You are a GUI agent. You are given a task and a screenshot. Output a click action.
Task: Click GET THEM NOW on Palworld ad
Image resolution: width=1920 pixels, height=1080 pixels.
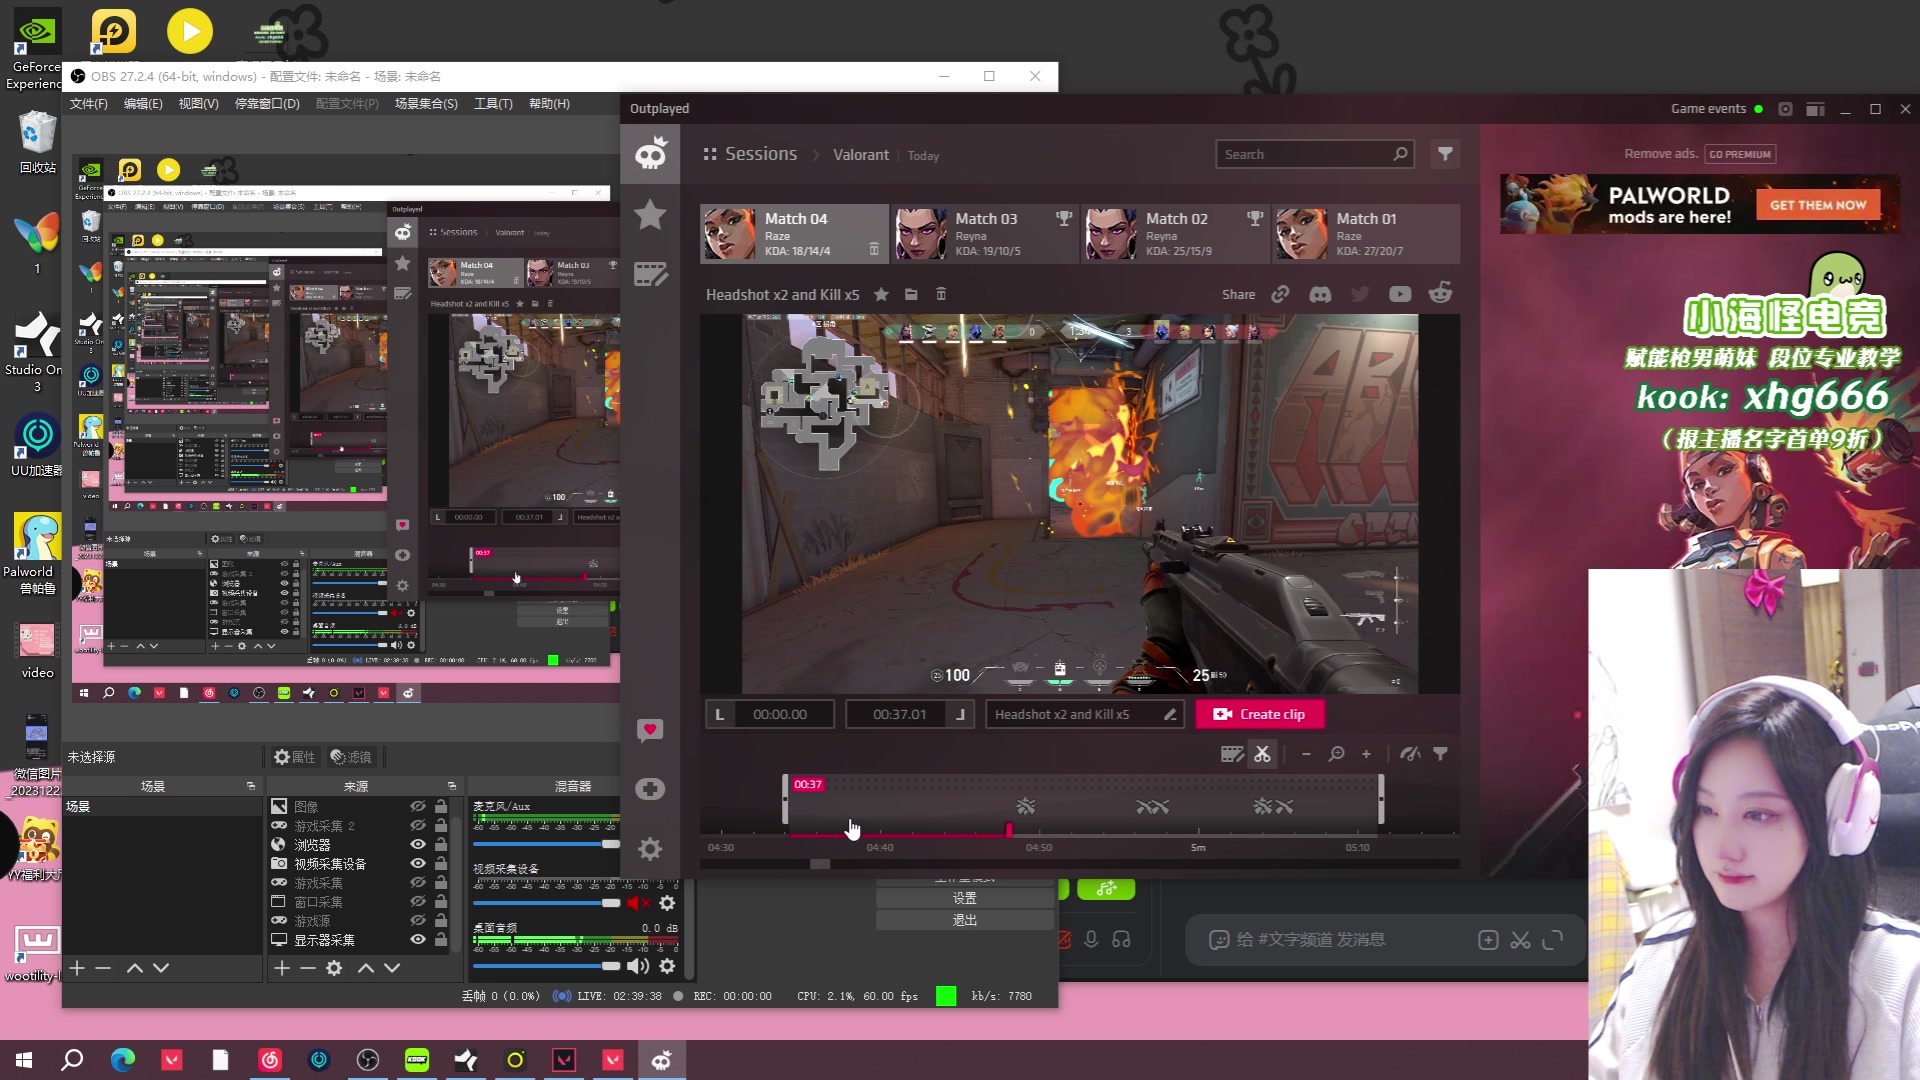click(1818, 205)
